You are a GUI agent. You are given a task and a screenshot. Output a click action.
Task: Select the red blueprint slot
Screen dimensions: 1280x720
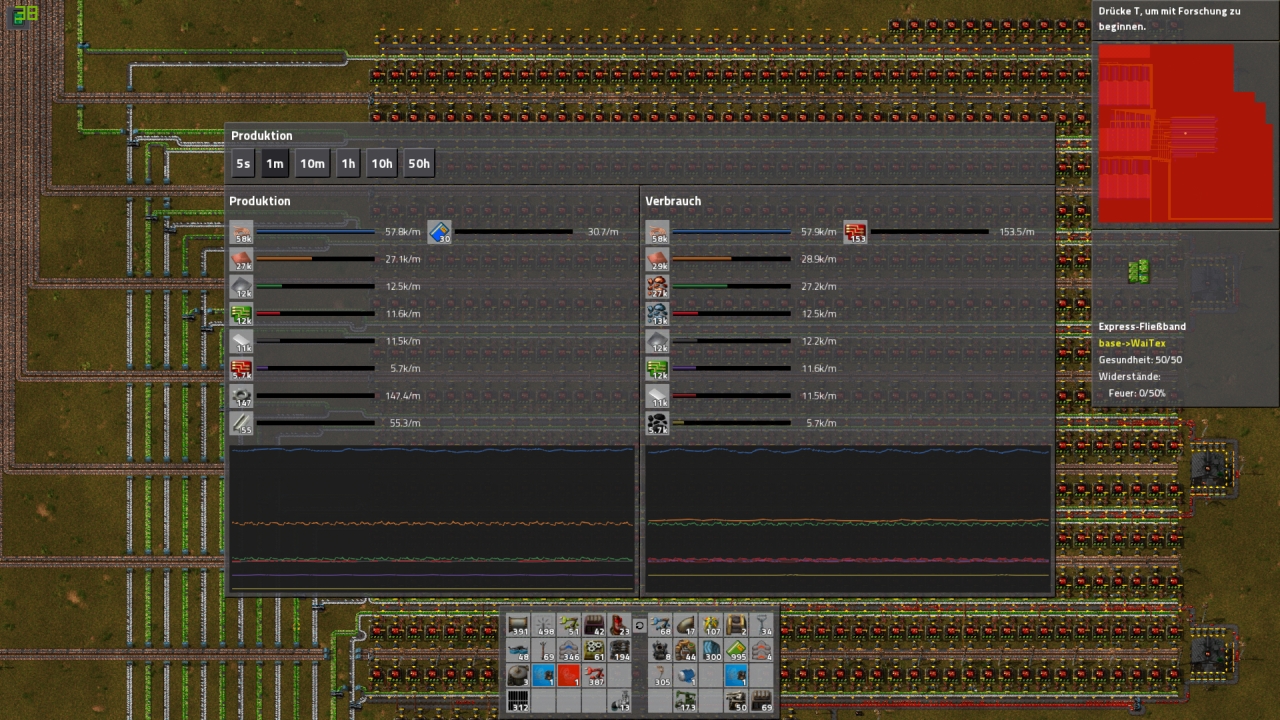point(569,675)
